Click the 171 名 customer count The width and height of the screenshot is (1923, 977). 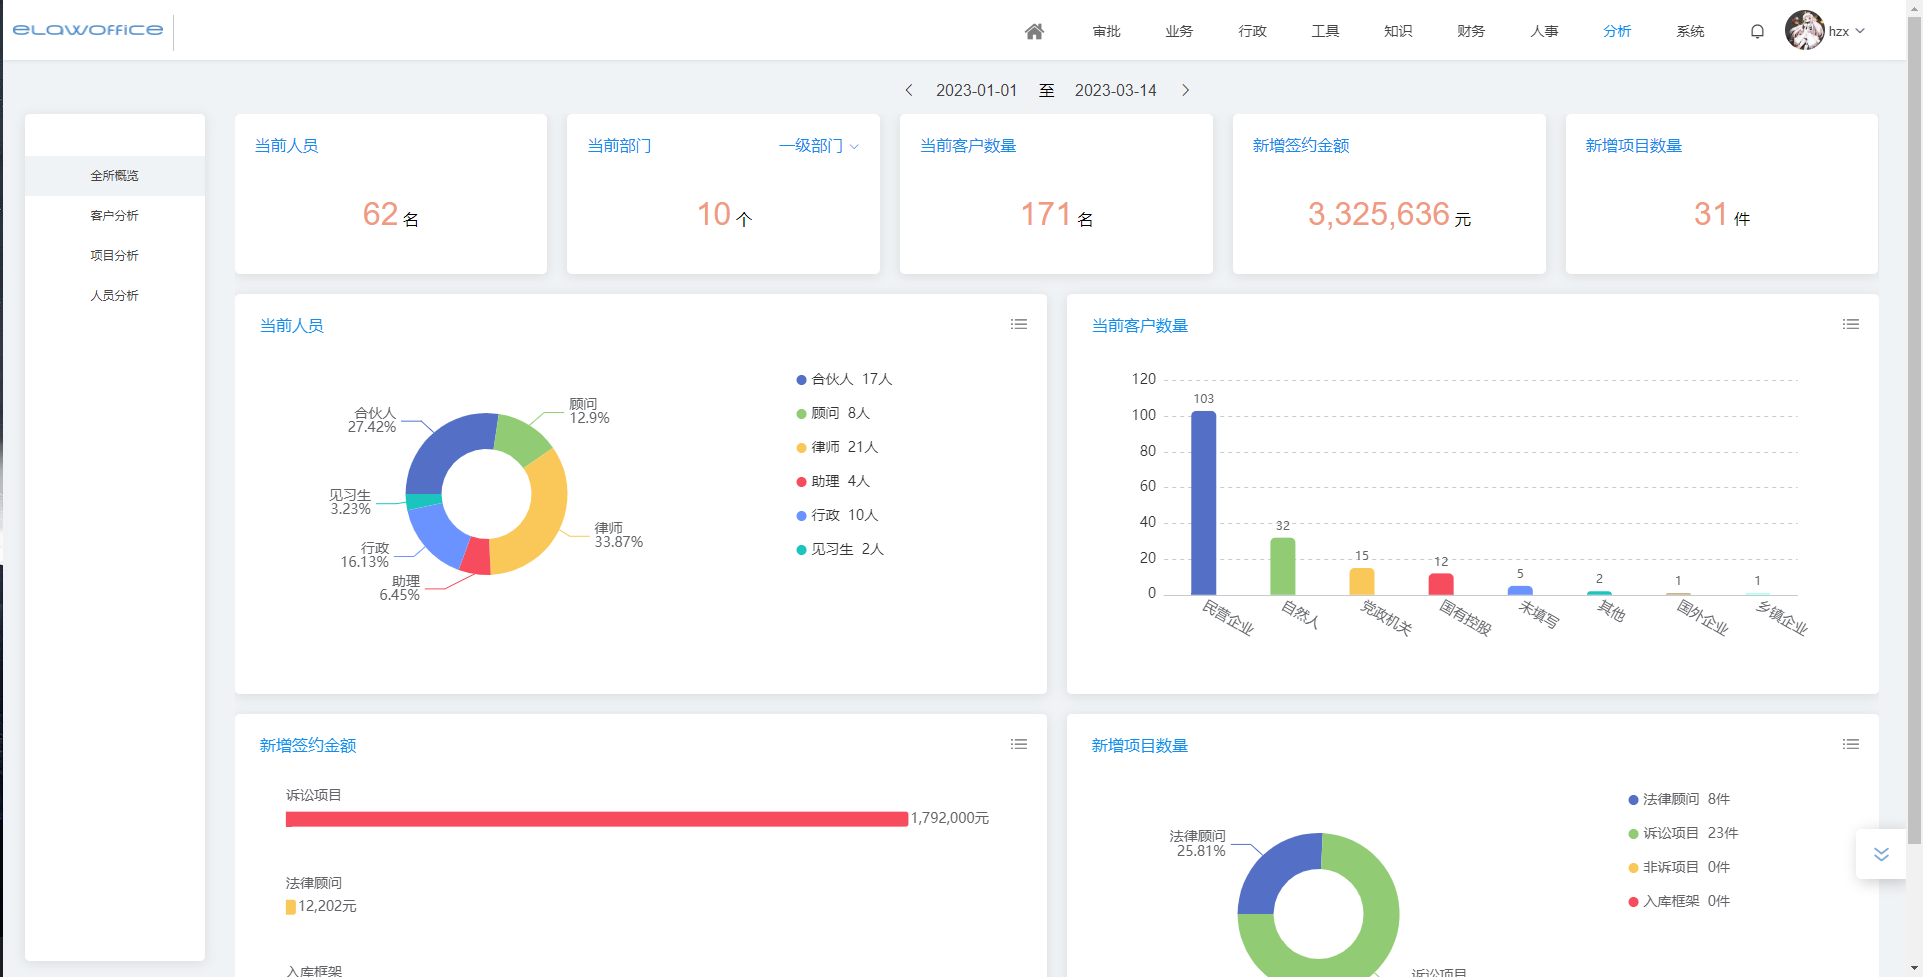1056,214
